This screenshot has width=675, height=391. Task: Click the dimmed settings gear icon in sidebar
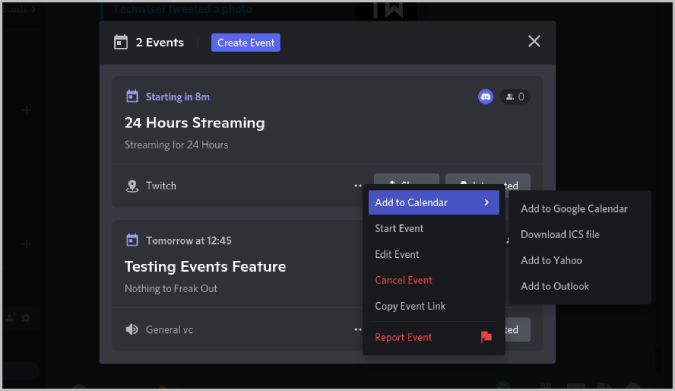[x=26, y=318]
